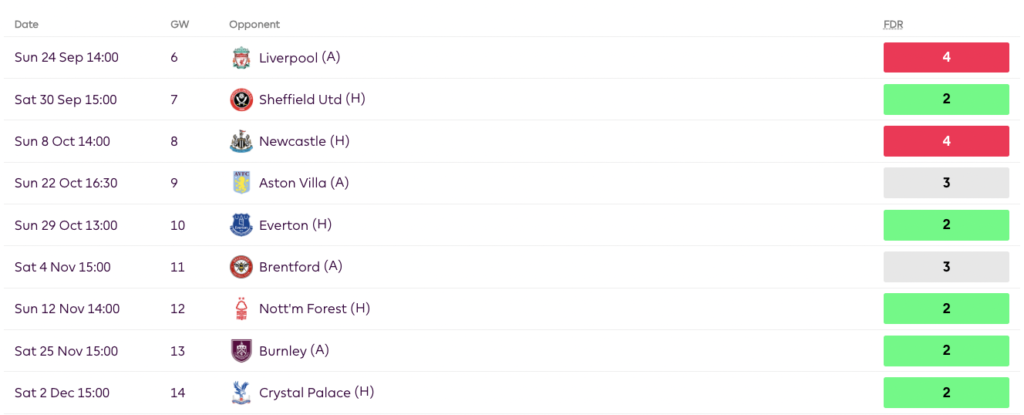
Task: Click the green difficulty 2 box for Everton
Action: [946, 226]
